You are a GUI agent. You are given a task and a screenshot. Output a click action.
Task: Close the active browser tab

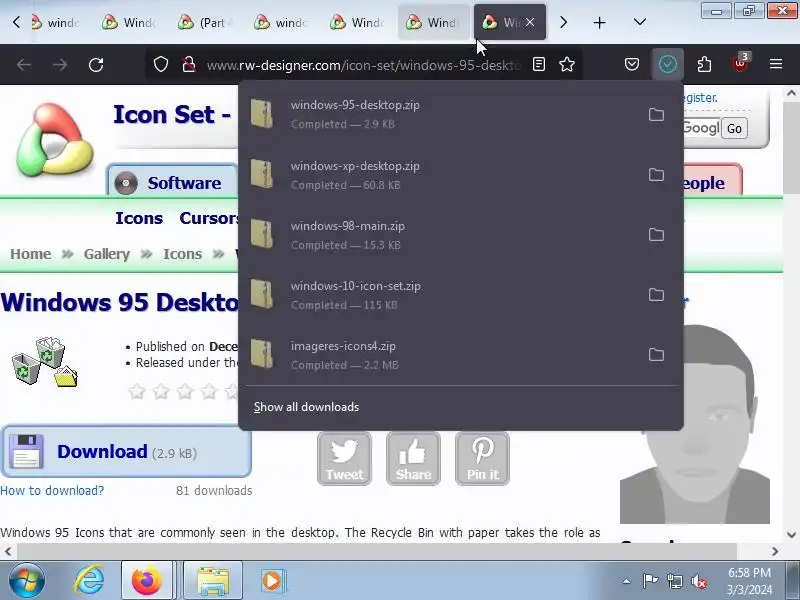pos(530,22)
